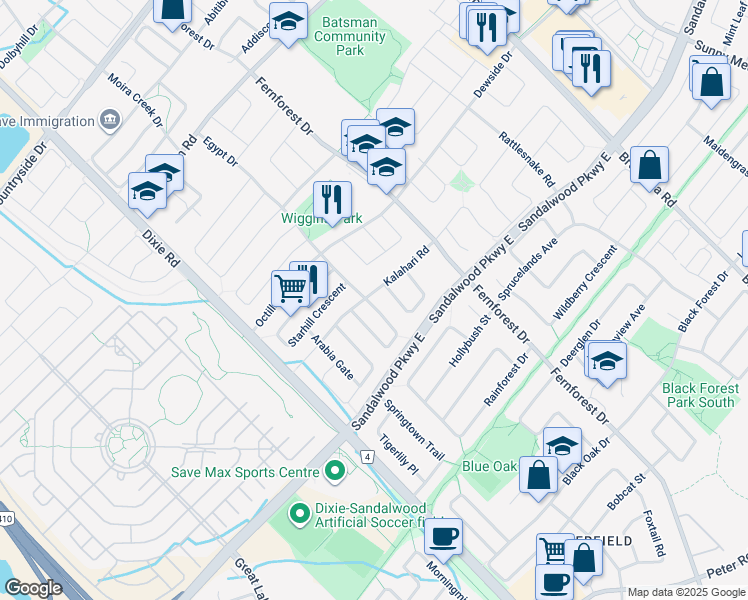Viewport: 748px width, 600px height.
Task: Click the school marker on Fernforest Dr
Action: 385,168
